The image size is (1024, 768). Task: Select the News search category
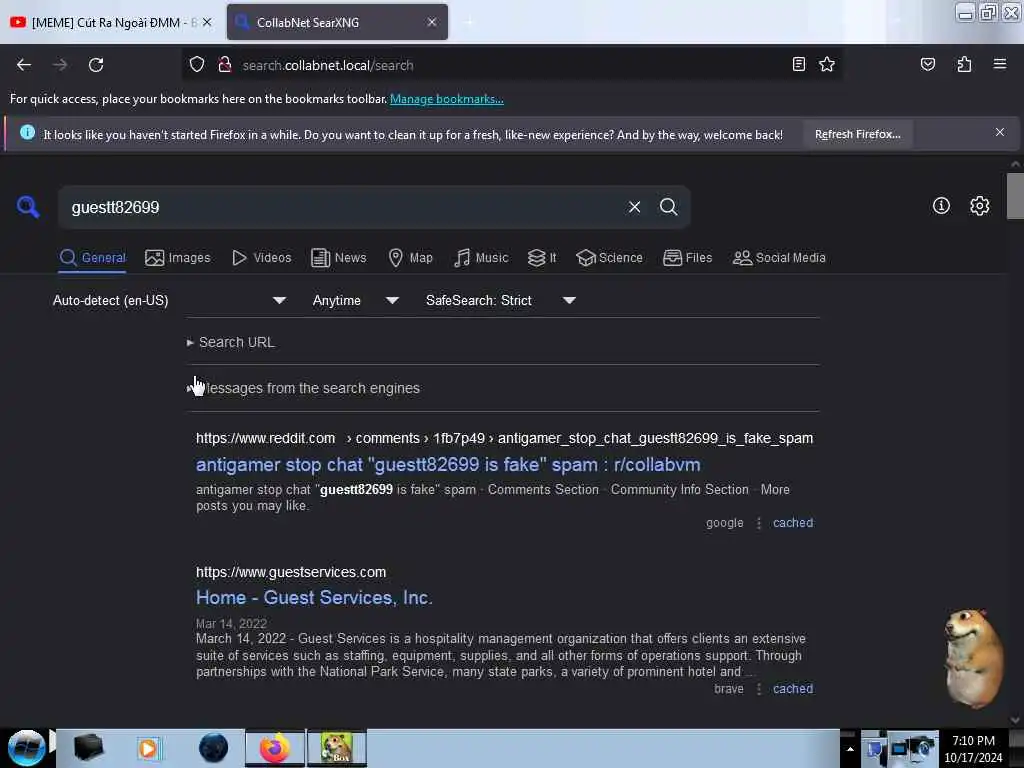pos(339,258)
